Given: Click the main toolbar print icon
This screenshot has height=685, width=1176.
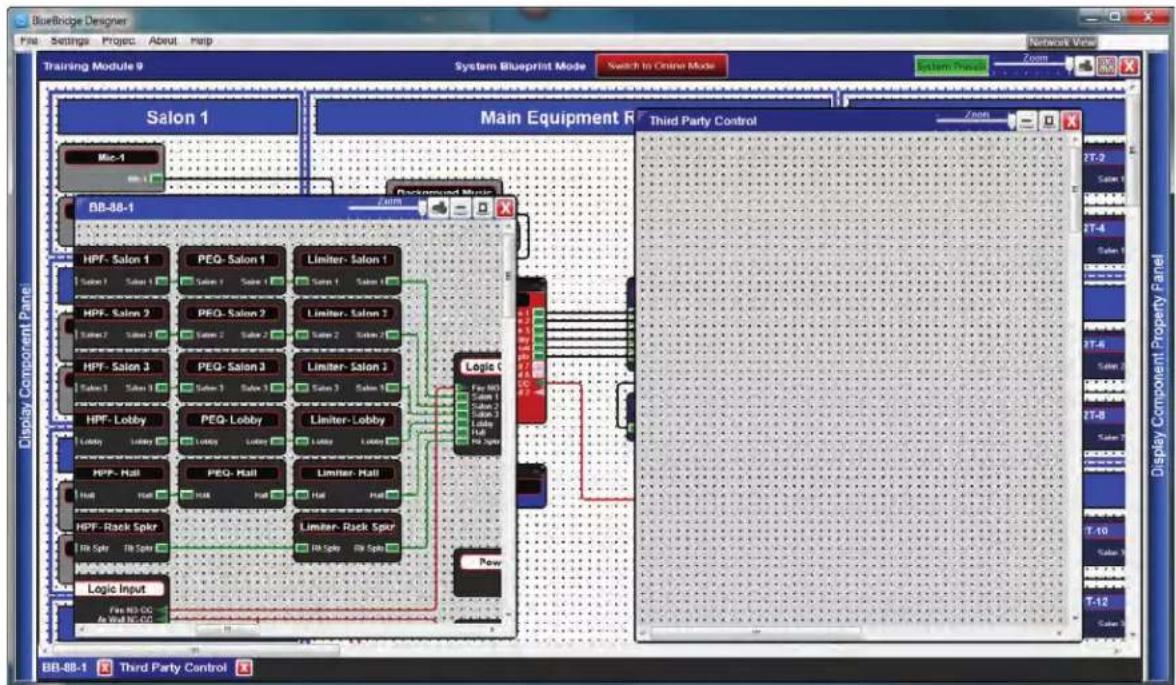Looking at the screenshot, I should (x=1085, y=66).
